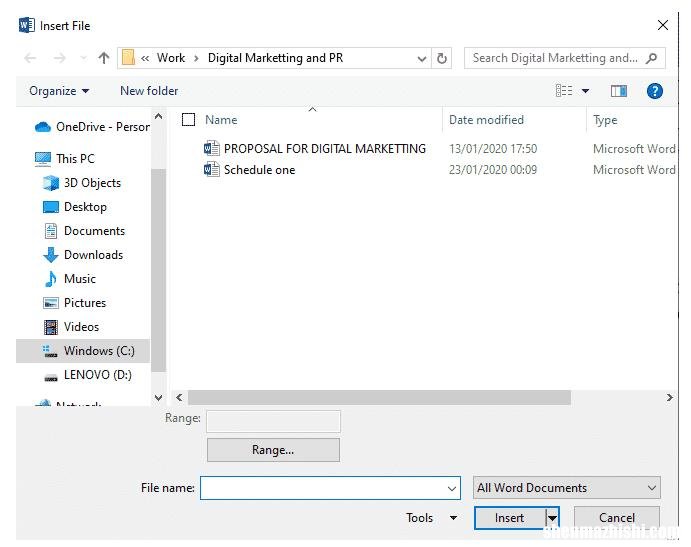Screen dimensions: 691x547
Task: Open Documents in the sidebar
Action: (x=84, y=231)
